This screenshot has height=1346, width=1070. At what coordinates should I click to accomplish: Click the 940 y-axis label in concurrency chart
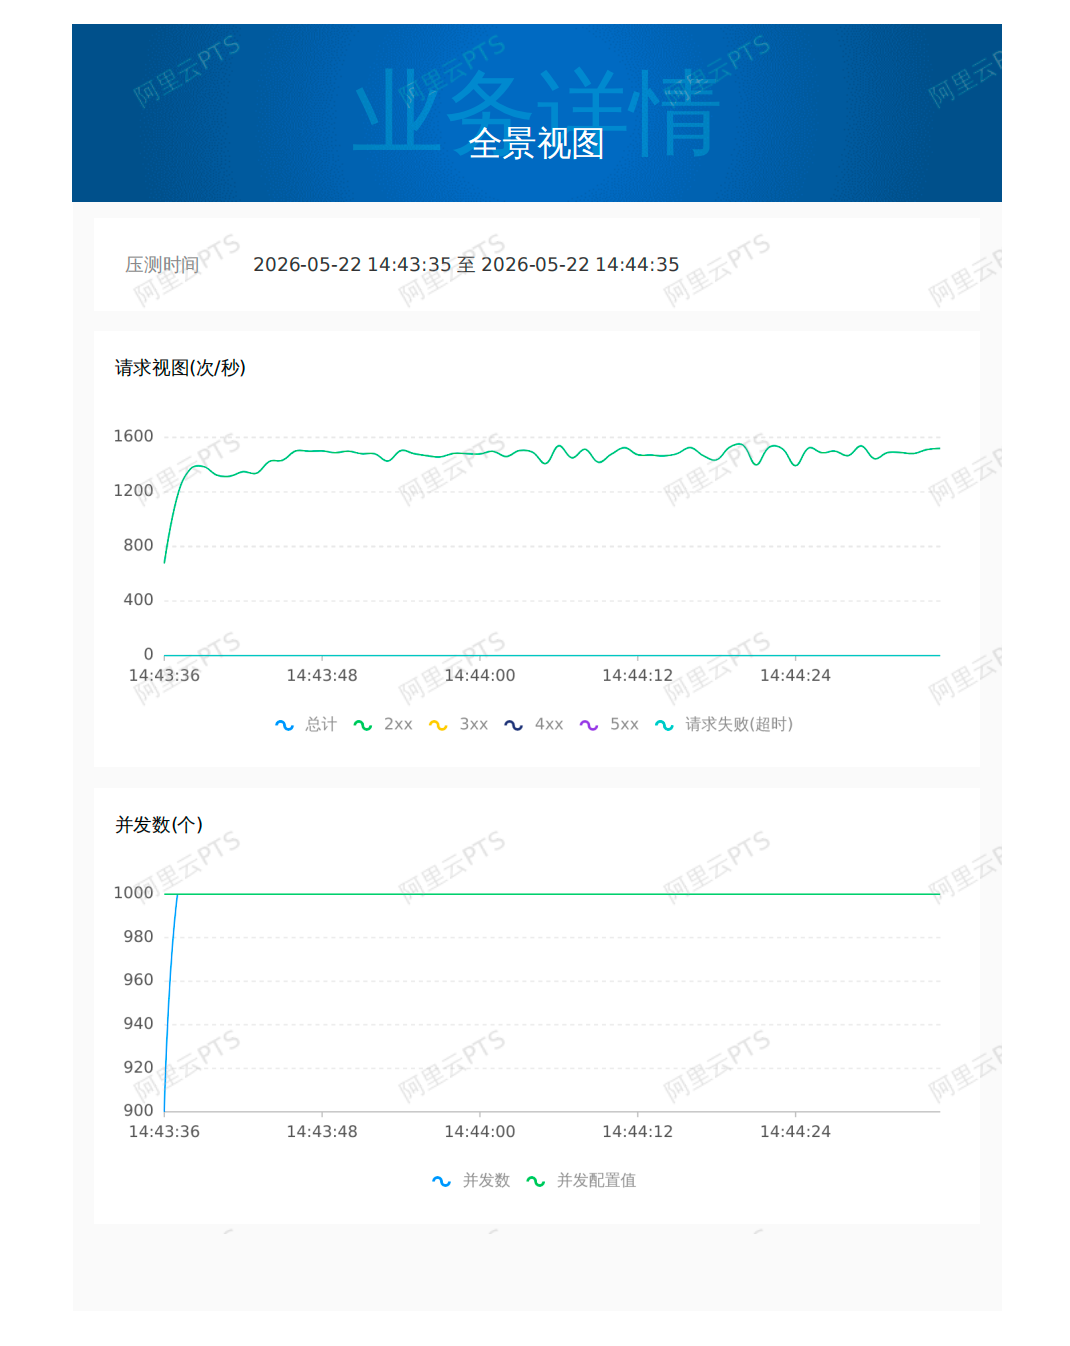pos(138,1023)
